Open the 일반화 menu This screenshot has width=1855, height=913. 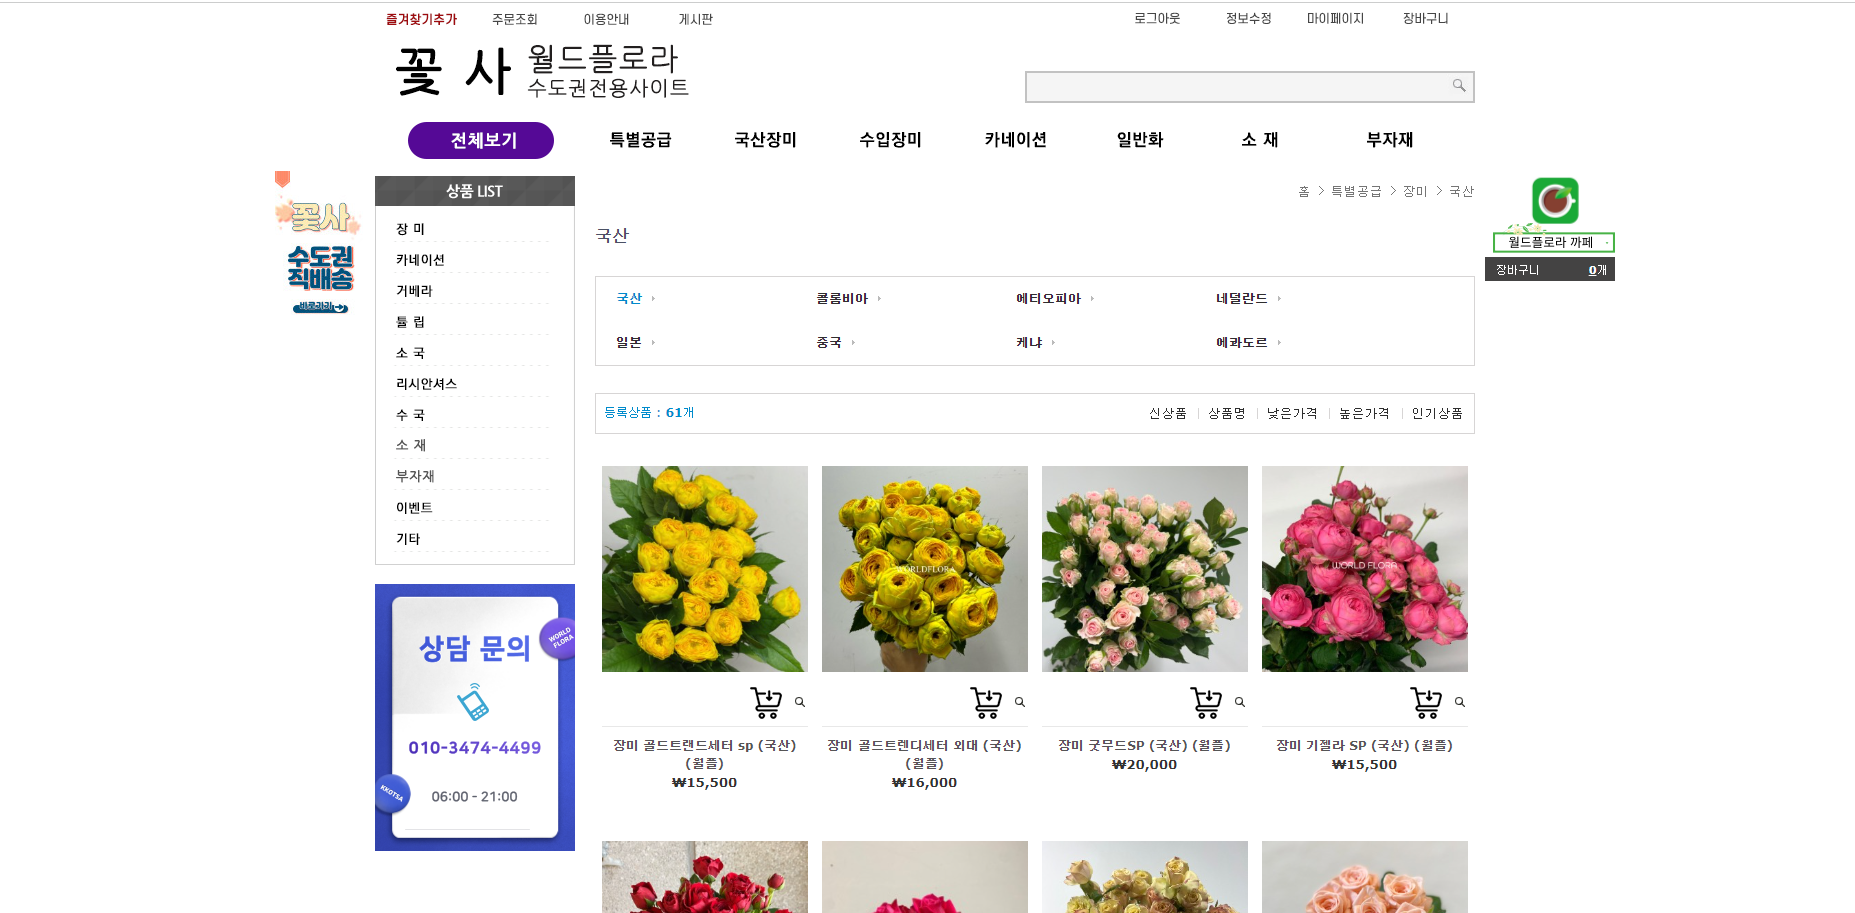coord(1140,140)
